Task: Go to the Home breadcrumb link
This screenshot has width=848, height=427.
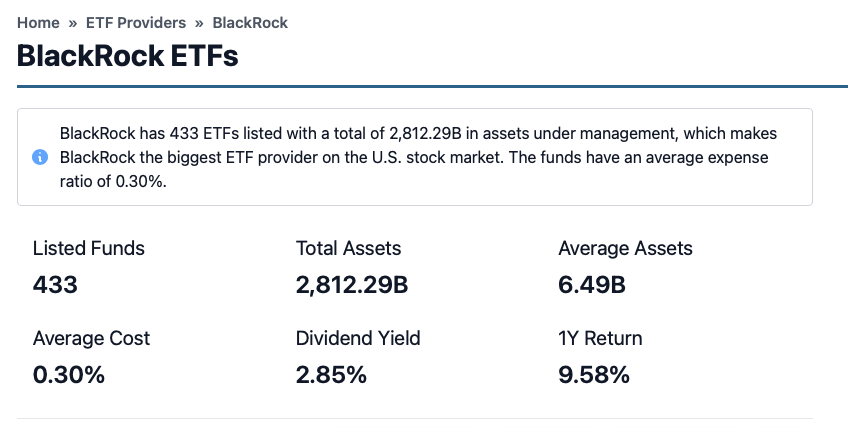Action: (38, 22)
